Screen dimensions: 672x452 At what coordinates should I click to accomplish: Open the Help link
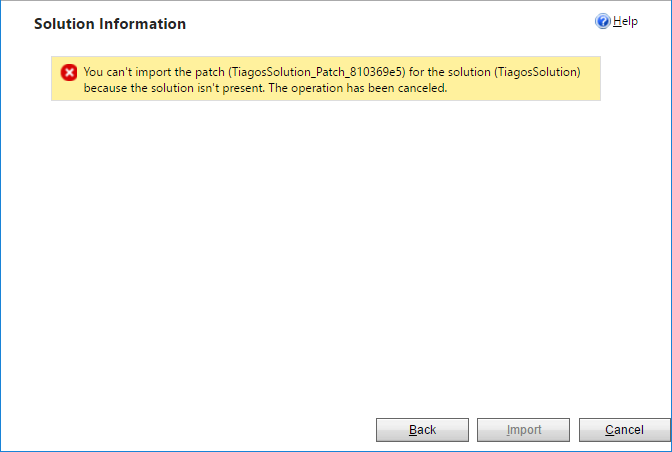(x=625, y=21)
